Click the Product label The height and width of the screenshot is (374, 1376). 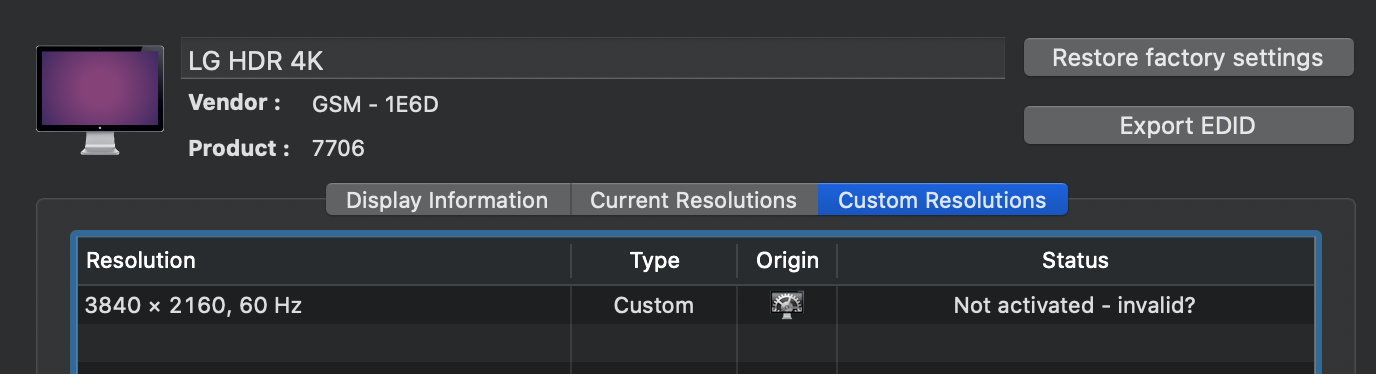[x=239, y=149]
